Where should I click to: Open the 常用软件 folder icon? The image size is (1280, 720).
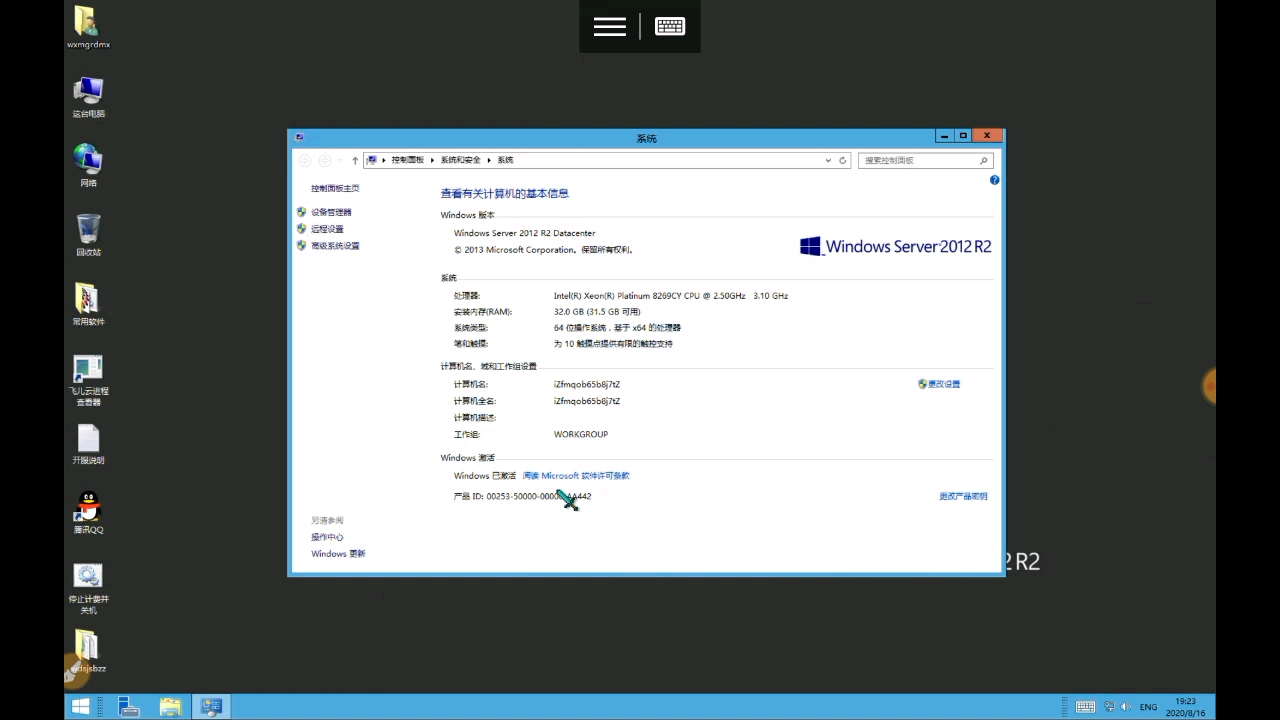pos(88,304)
